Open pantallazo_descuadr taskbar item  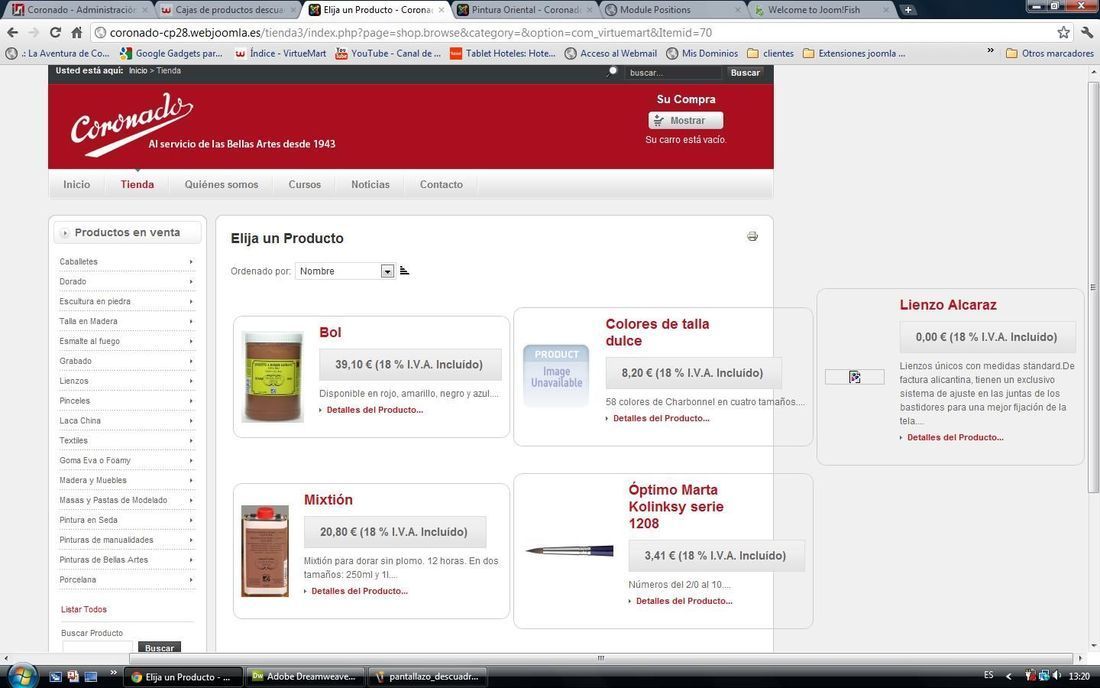point(427,677)
